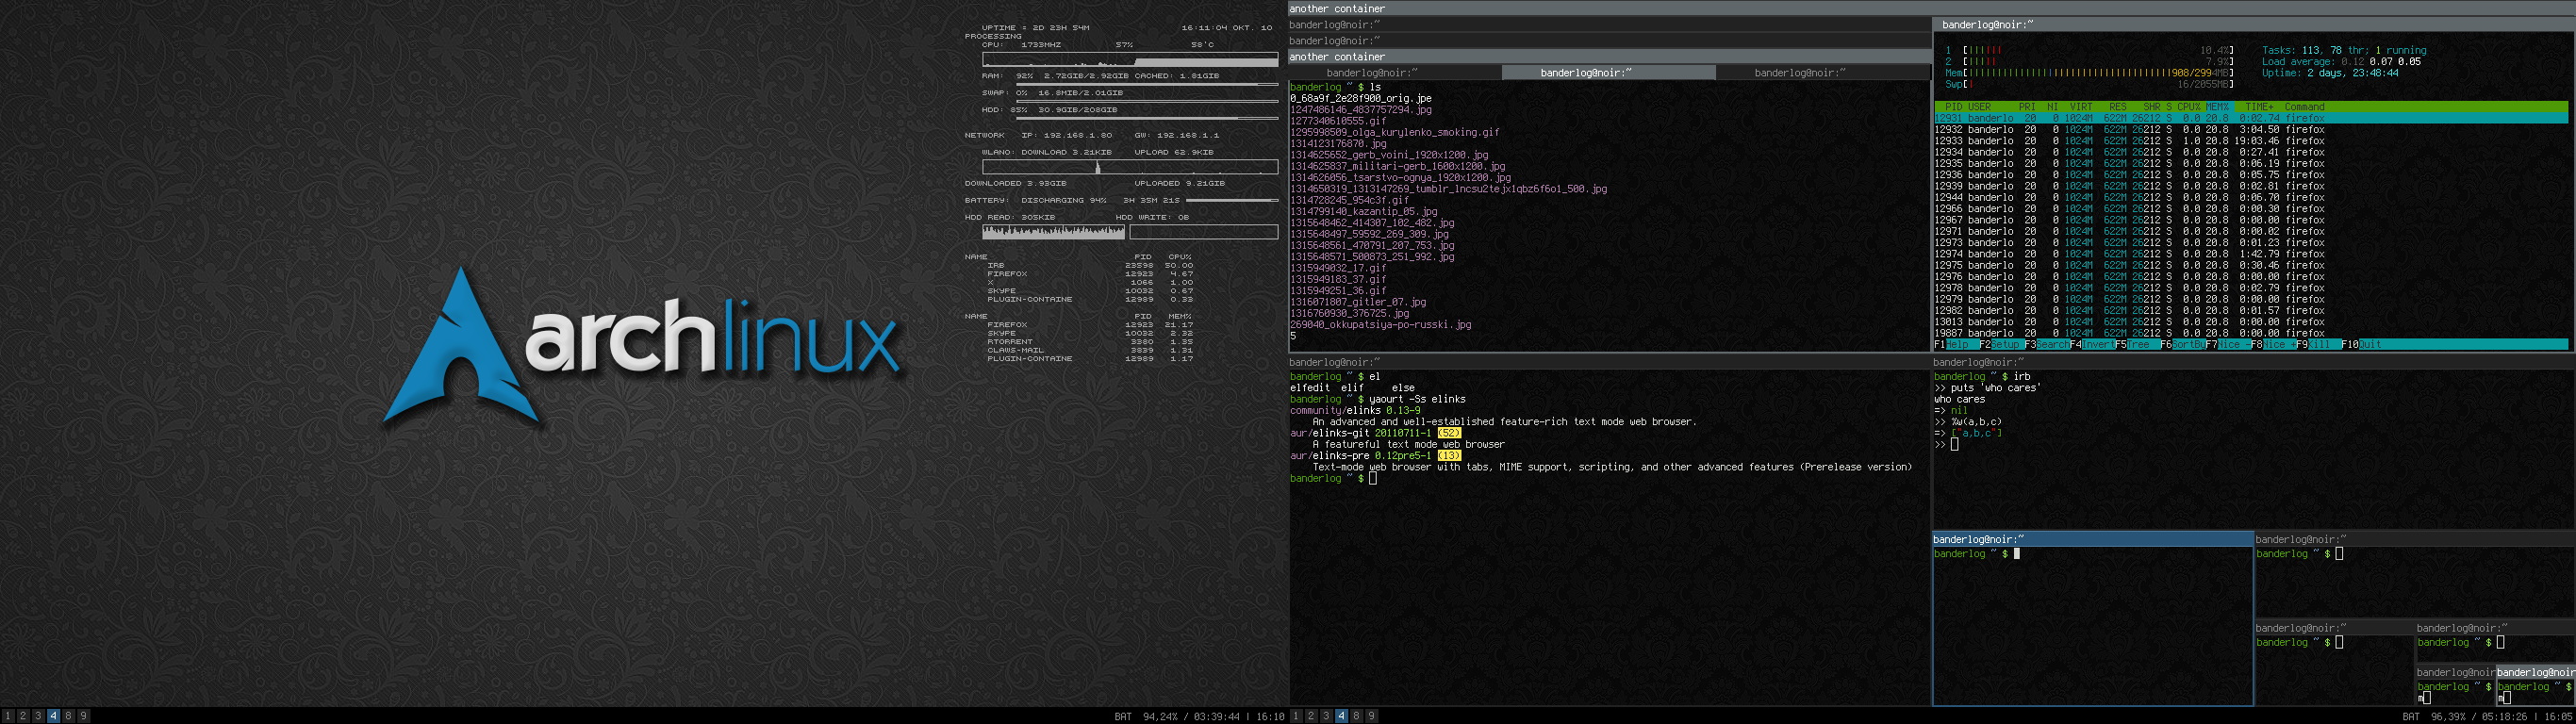Switch to workspace 9 on the right monitor bar

click(1371, 716)
